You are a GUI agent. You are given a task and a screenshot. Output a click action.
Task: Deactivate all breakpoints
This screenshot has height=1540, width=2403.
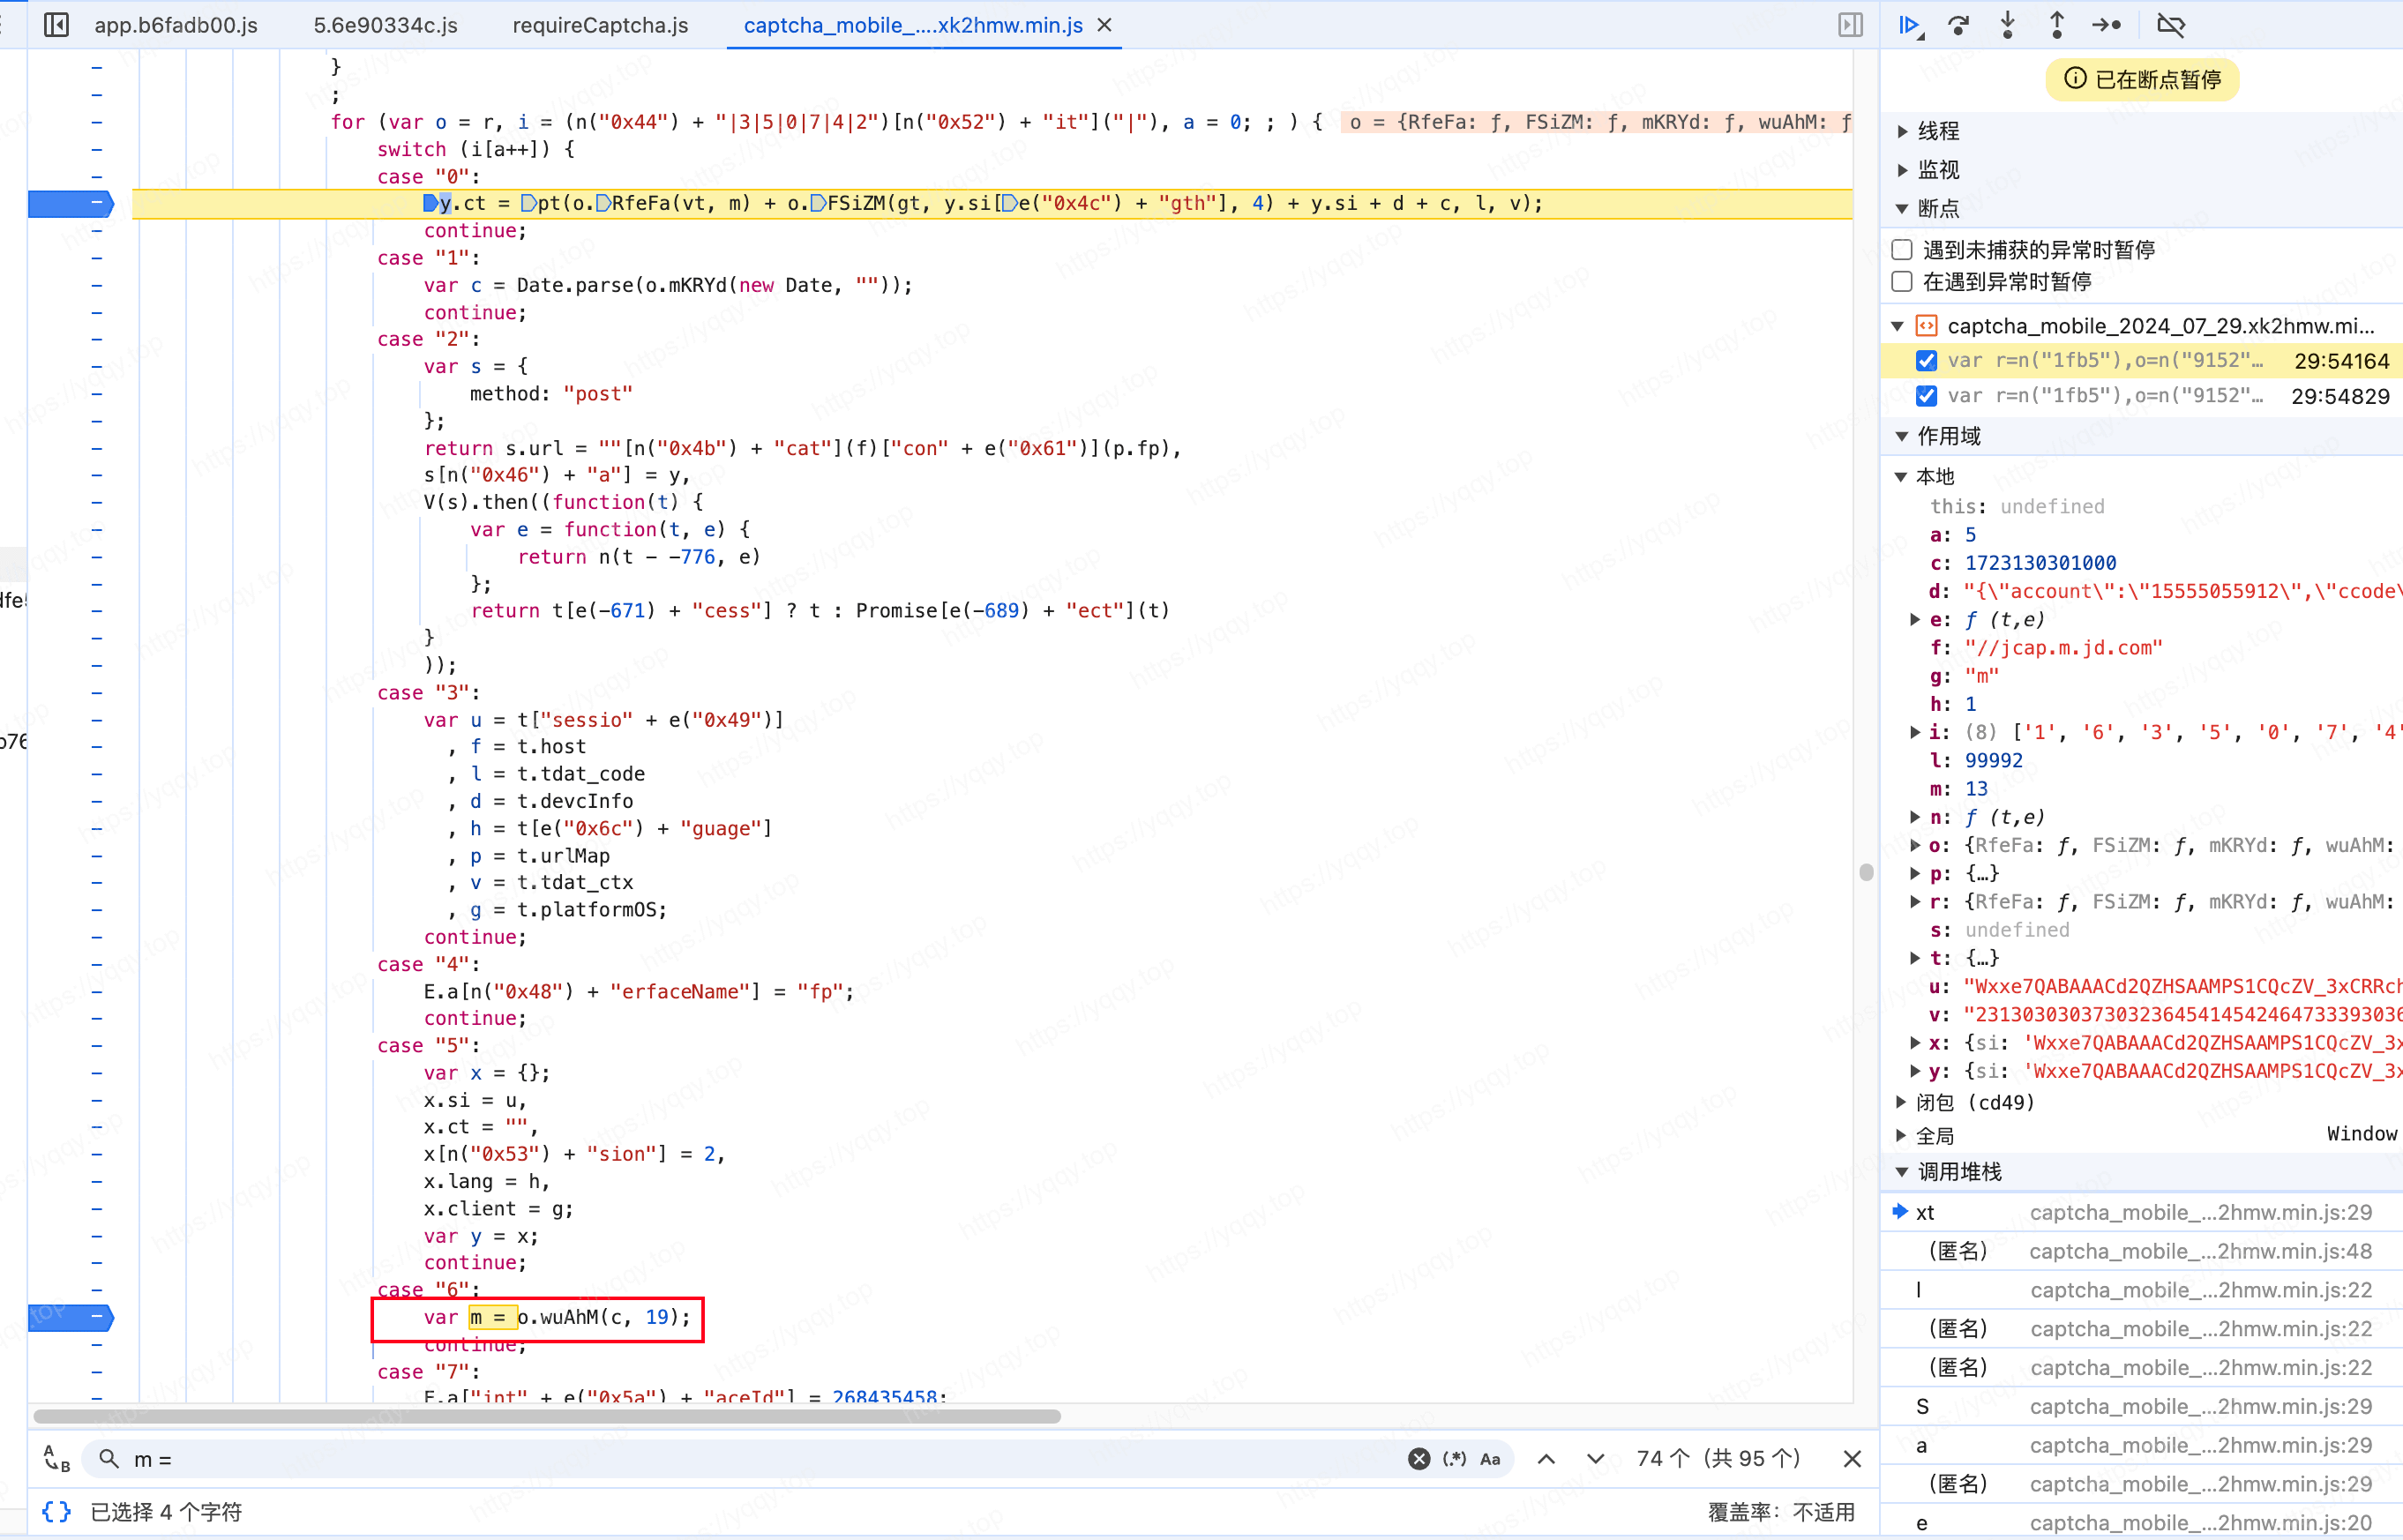click(x=2171, y=25)
